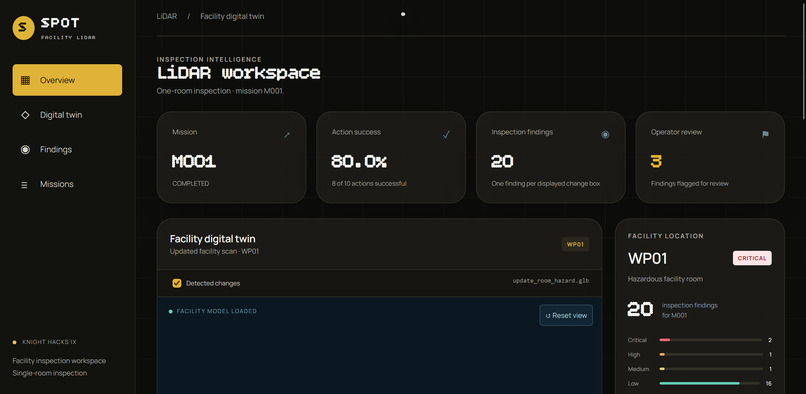806x394 pixels.
Task: Click the CRITICAL status badge
Action: (x=752, y=258)
